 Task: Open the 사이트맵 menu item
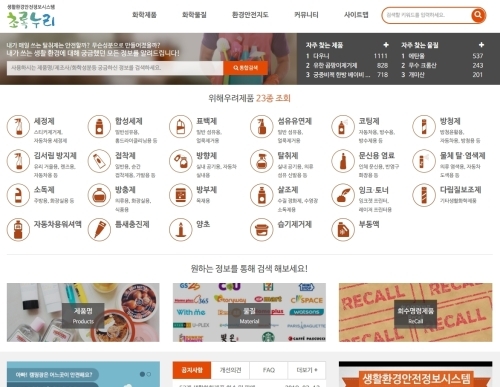(356, 15)
